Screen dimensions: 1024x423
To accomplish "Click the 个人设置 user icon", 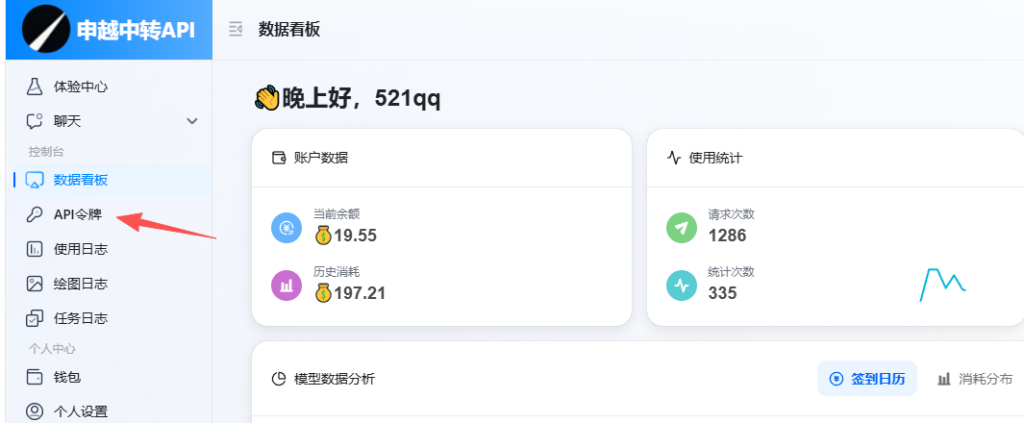I will pyautogui.click(x=35, y=411).
